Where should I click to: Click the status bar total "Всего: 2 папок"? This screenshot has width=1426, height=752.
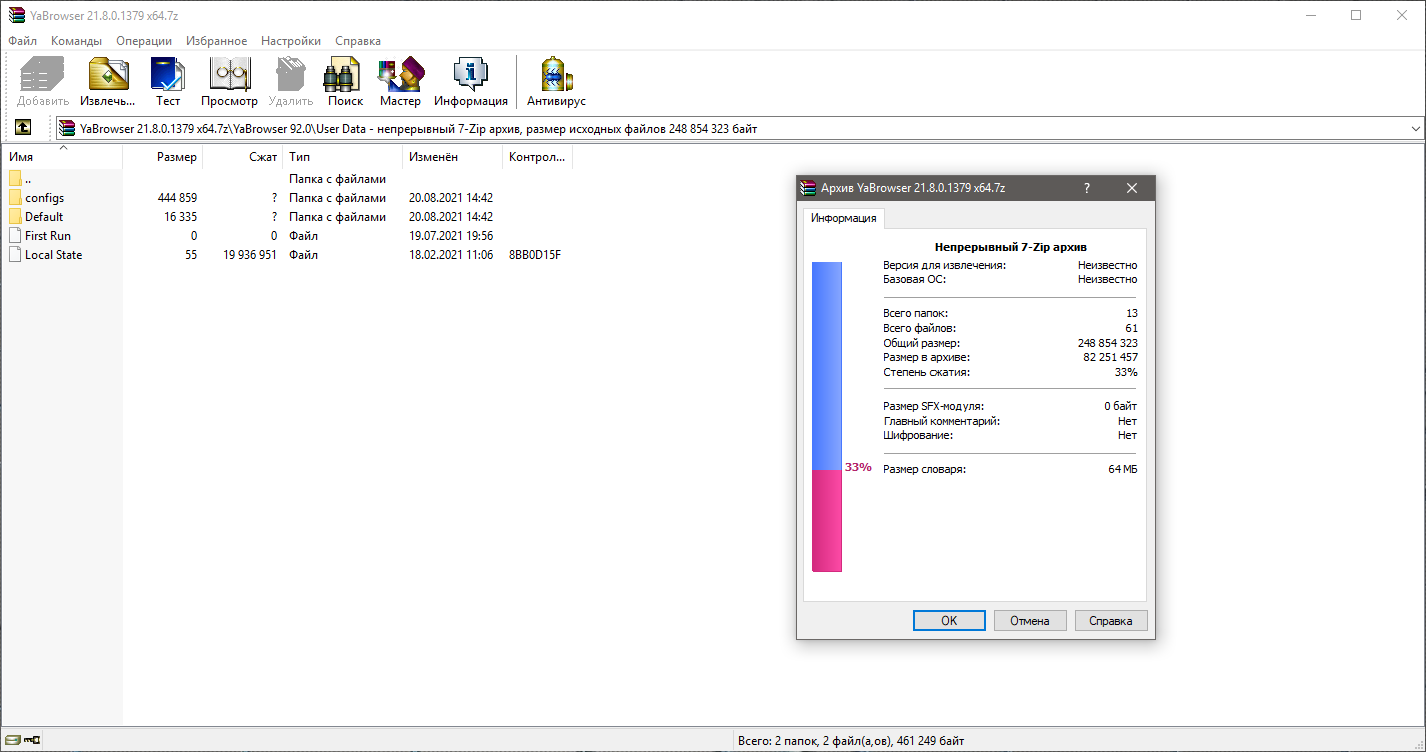(781, 741)
